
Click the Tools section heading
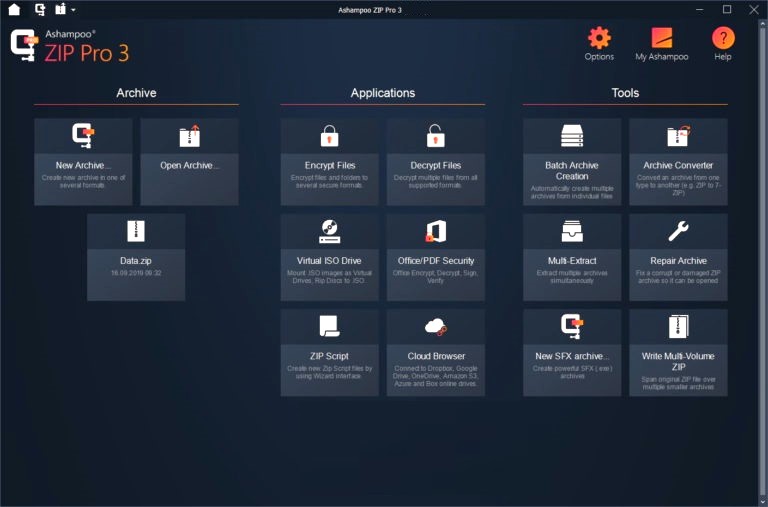(625, 93)
